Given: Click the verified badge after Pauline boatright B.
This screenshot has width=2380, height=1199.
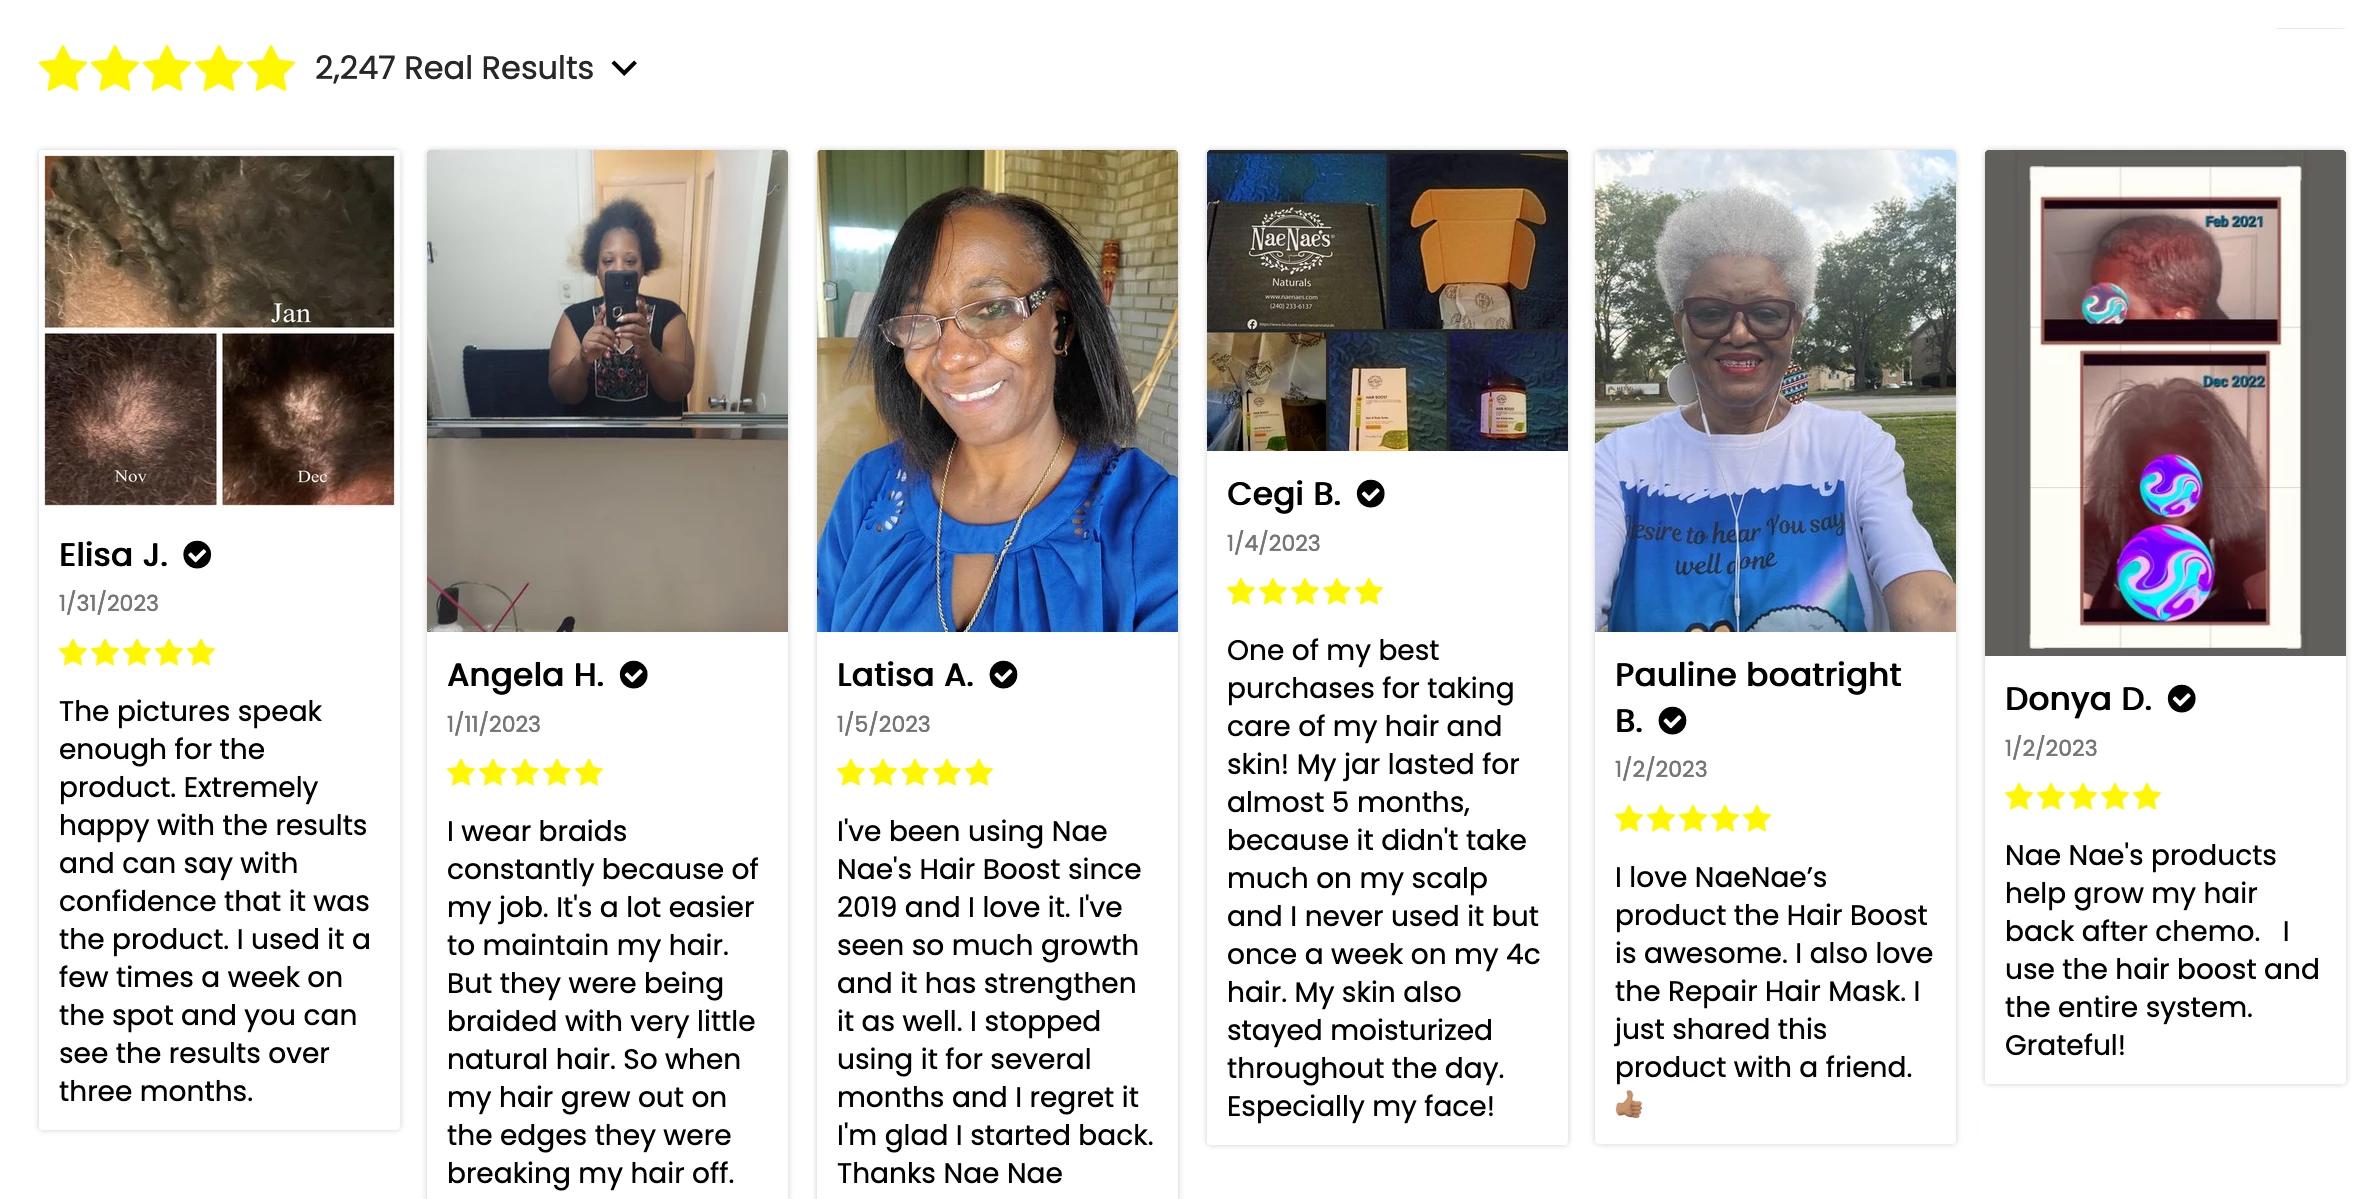Looking at the screenshot, I should (1672, 720).
